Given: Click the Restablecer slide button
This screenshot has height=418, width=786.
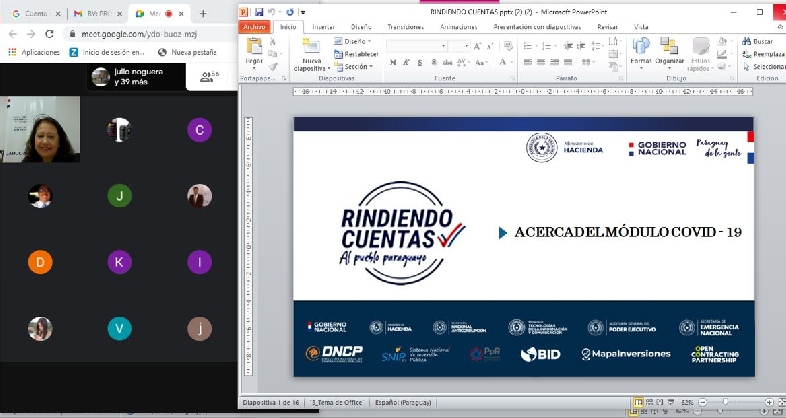Looking at the screenshot, I should click(356, 54).
